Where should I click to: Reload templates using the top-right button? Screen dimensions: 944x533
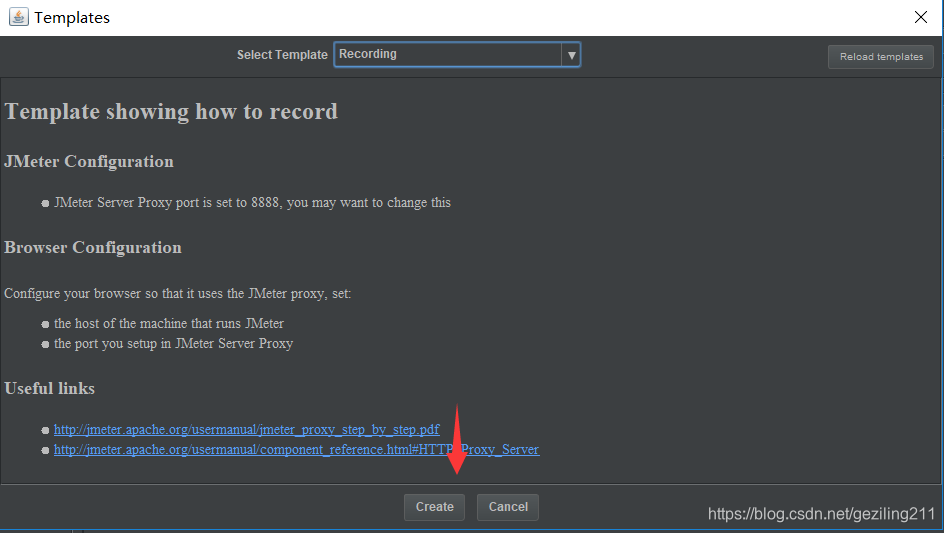[x=881, y=57]
